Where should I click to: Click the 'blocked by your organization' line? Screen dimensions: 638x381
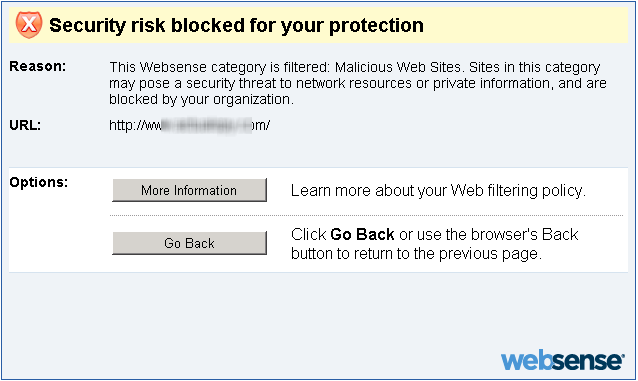tap(201, 99)
